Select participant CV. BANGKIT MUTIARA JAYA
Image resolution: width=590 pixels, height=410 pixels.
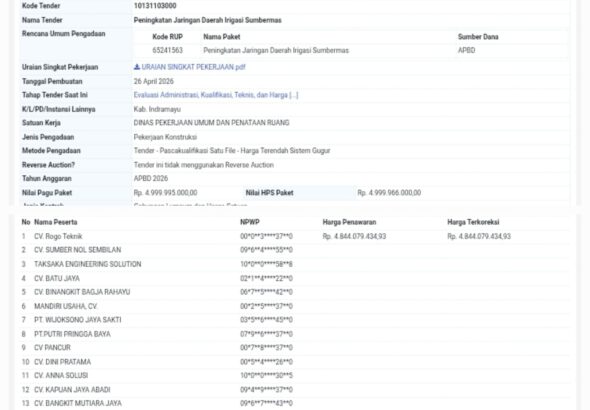pos(78,403)
